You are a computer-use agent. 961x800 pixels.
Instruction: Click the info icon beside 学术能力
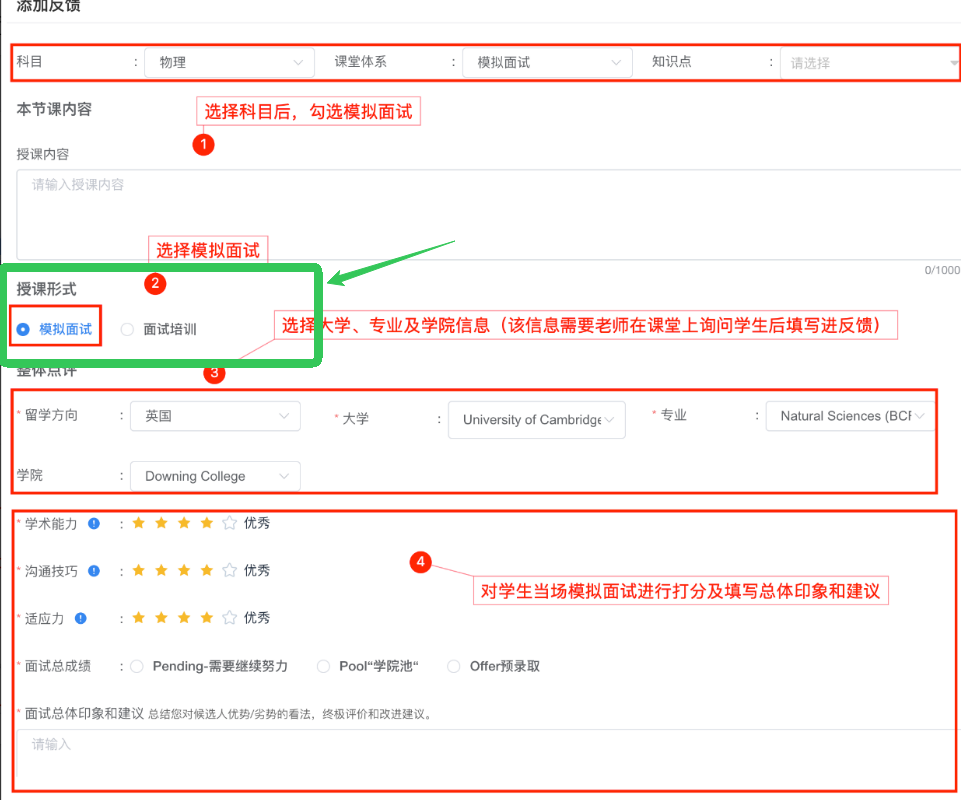93,523
